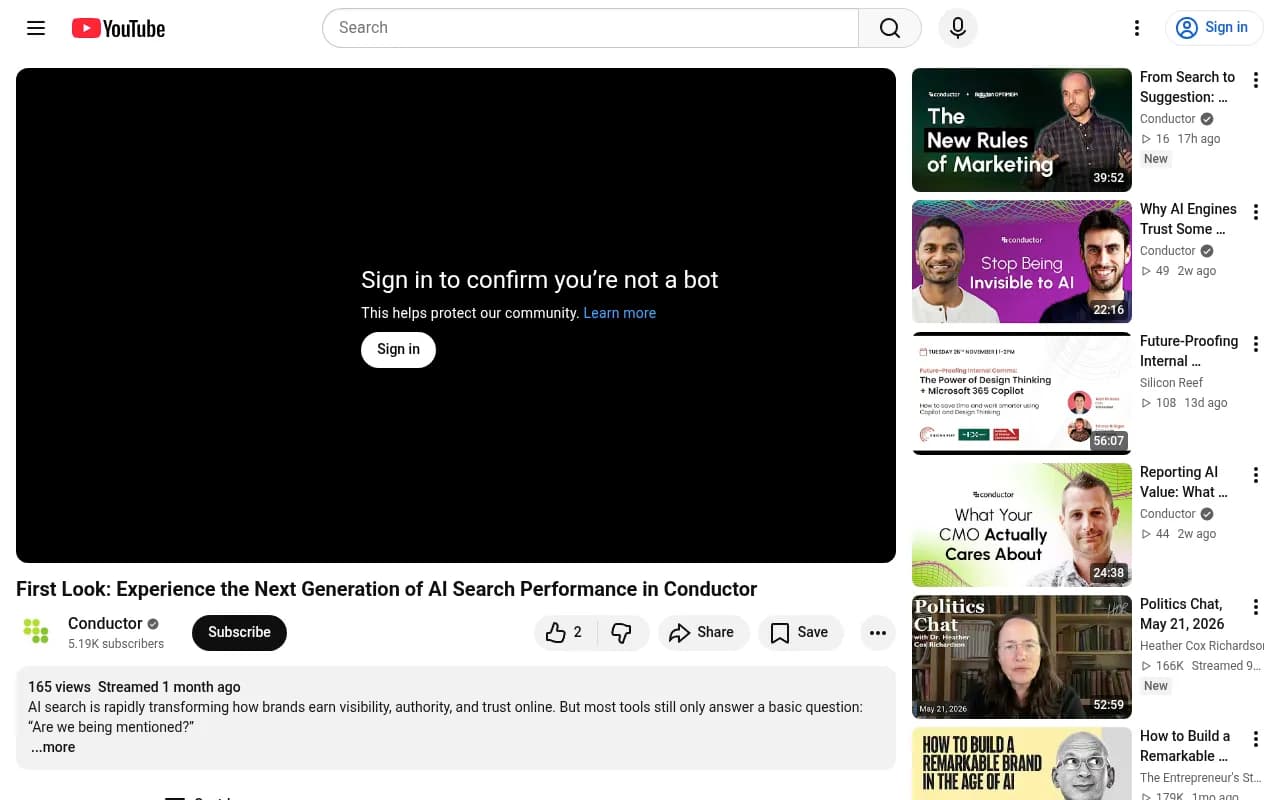Click Heather Cox Richardson channel name
This screenshot has width=1280, height=800.
[x=1202, y=646]
